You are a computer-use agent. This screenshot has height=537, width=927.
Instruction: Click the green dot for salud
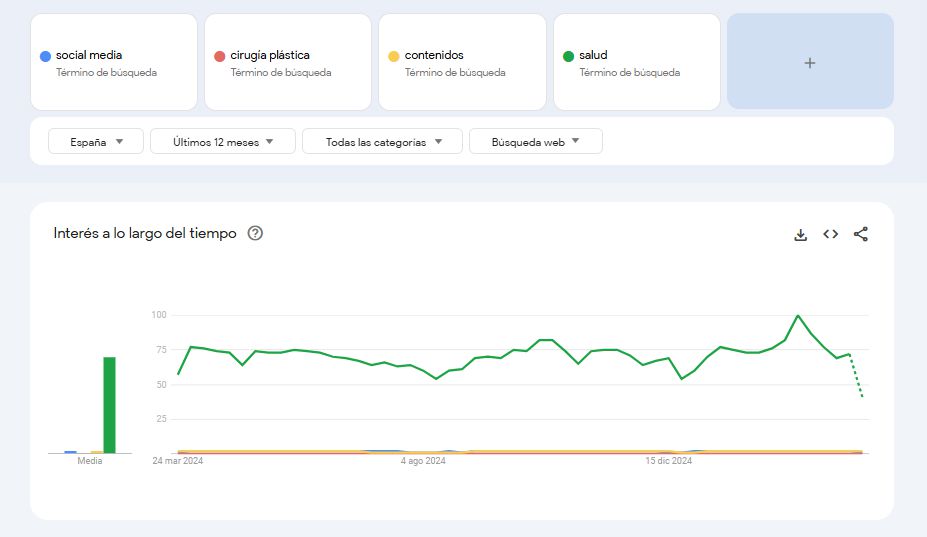point(568,56)
